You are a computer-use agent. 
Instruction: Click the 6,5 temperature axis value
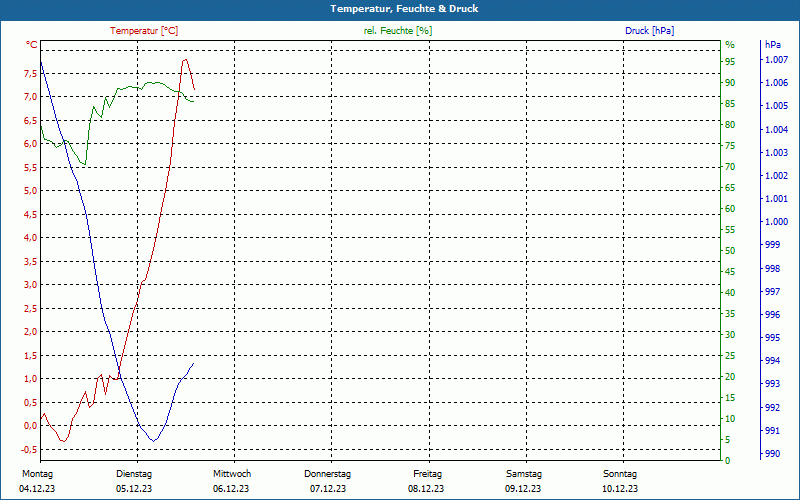[x=31, y=120]
